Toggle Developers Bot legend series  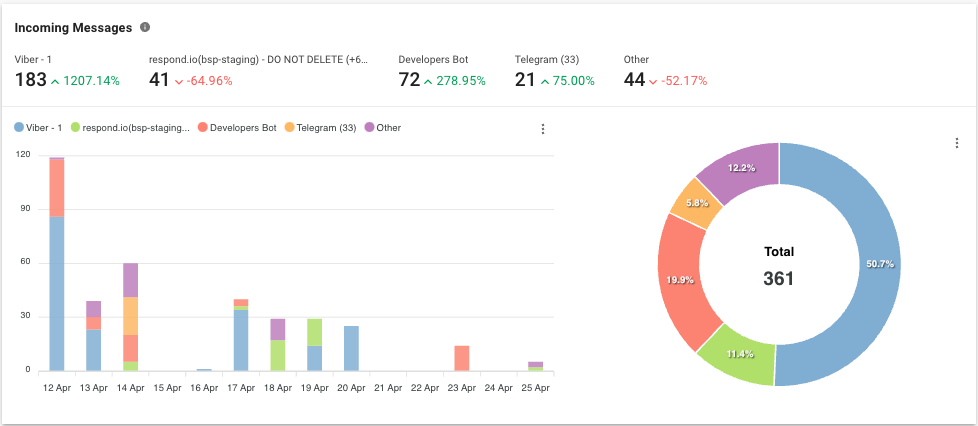(x=237, y=128)
